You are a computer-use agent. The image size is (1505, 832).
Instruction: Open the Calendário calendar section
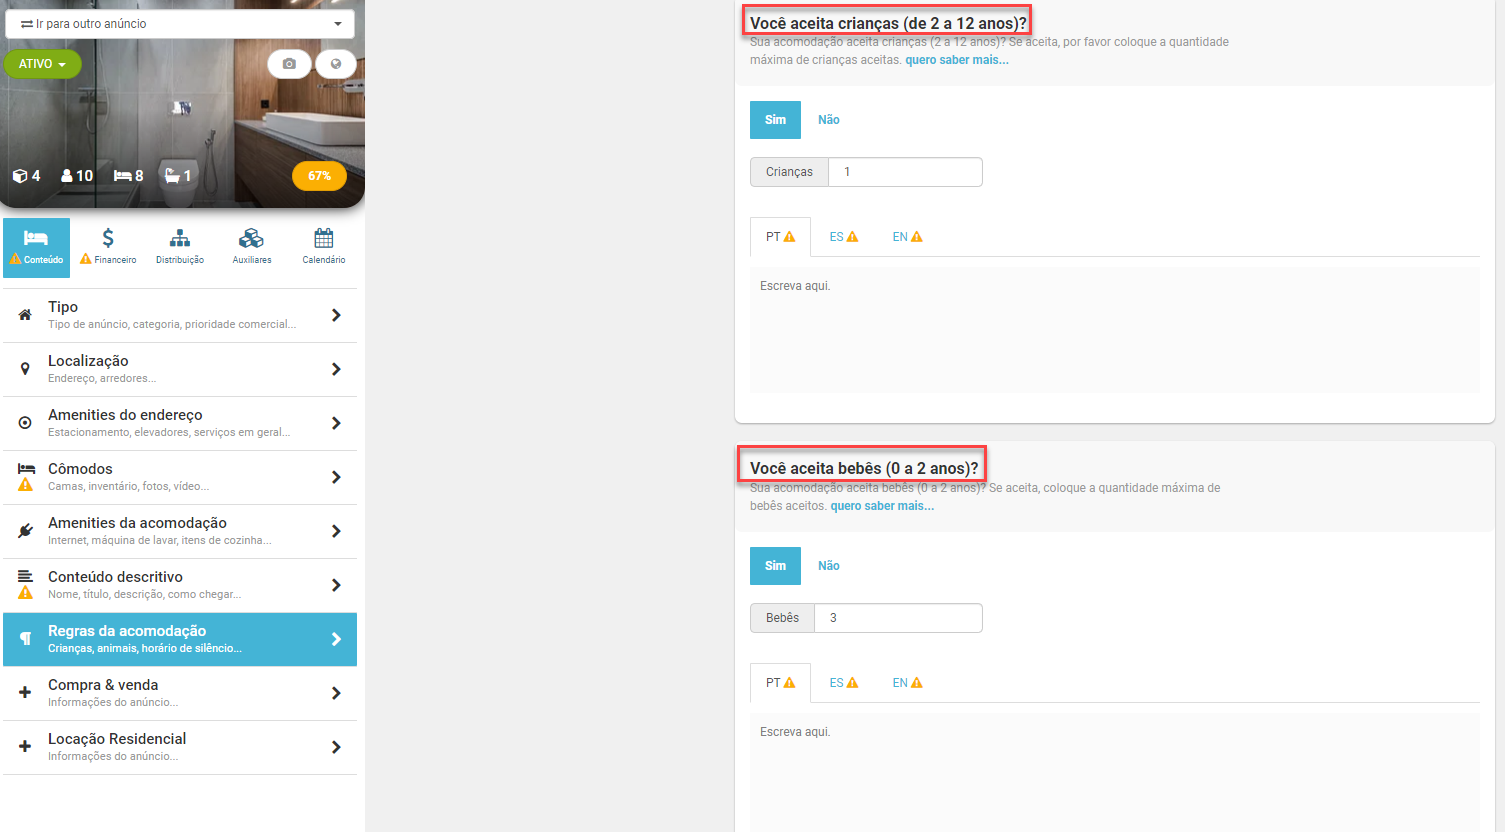tap(324, 247)
